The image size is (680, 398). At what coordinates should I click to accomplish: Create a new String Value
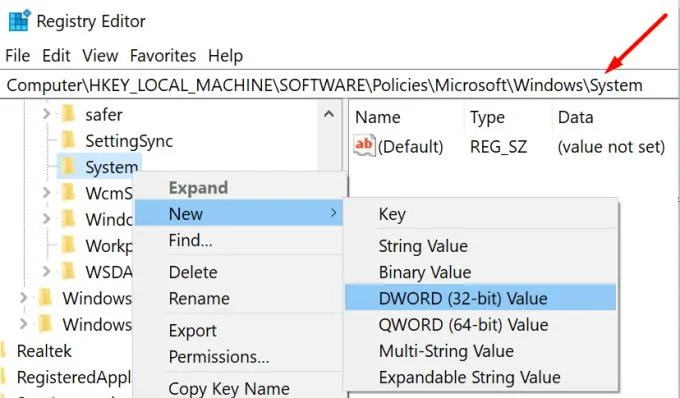(x=423, y=246)
